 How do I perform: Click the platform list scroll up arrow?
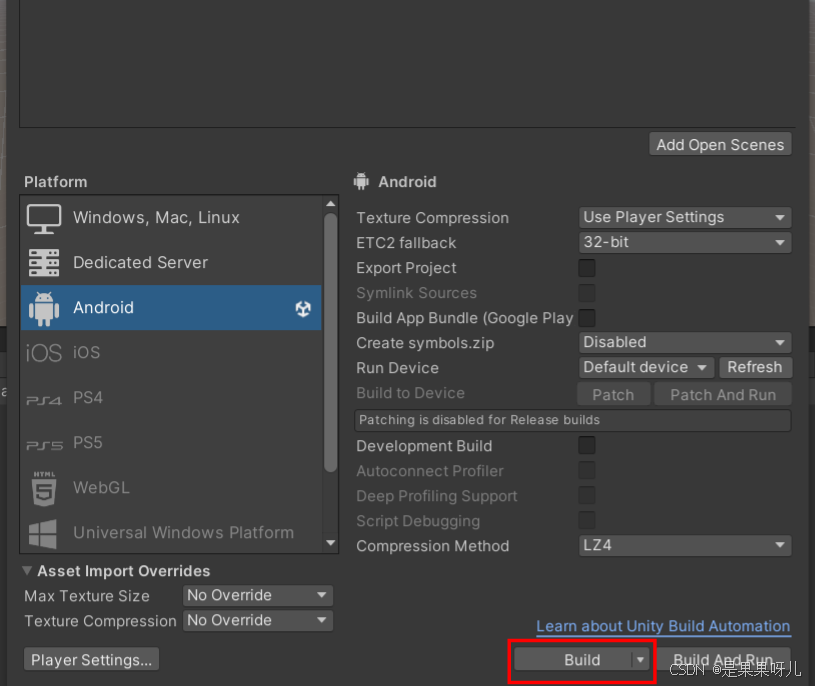(331, 204)
